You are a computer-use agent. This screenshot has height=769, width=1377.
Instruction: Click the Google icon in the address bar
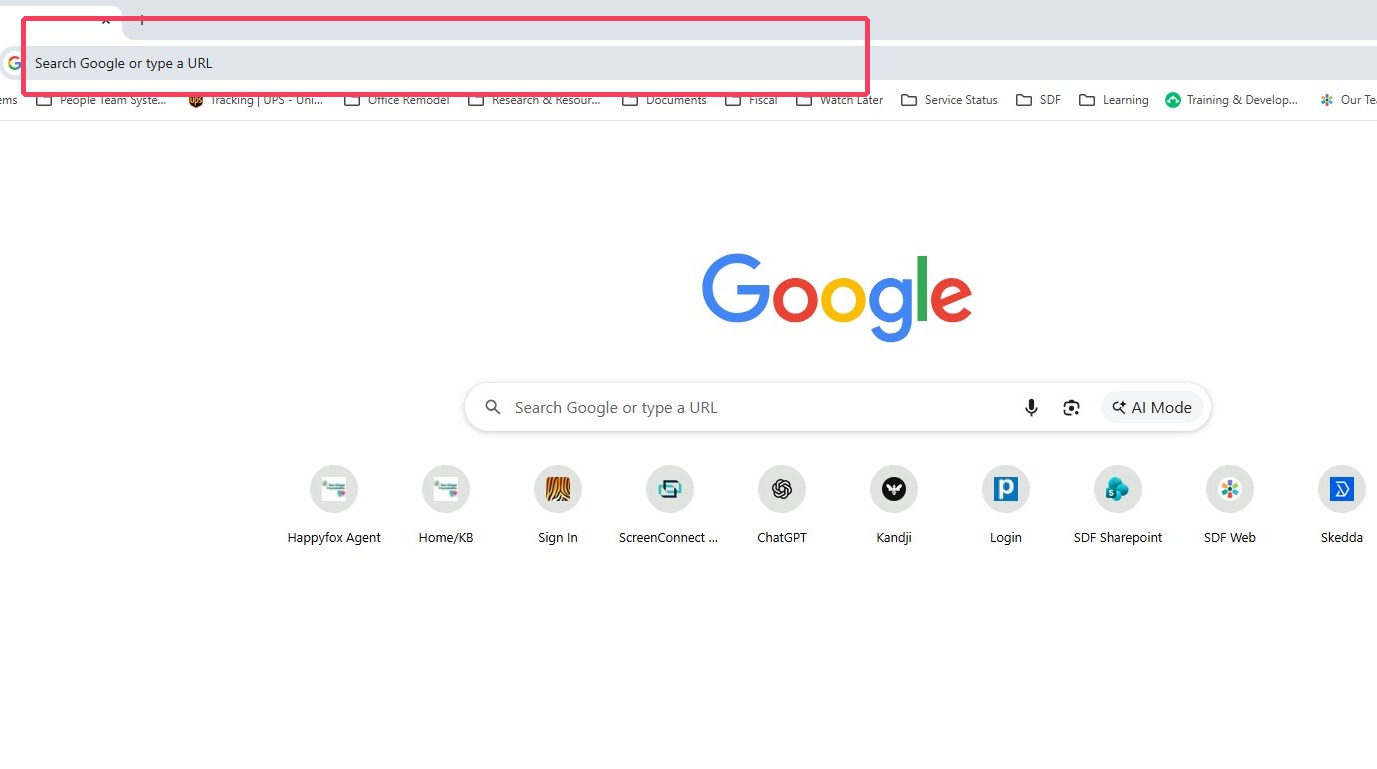(x=14, y=63)
